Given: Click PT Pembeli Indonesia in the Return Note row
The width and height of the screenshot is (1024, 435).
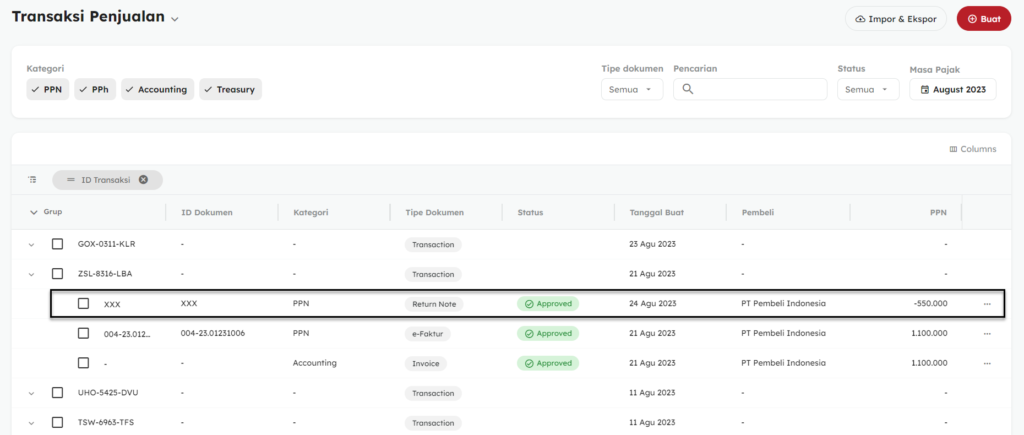Looking at the screenshot, I should coord(784,304).
